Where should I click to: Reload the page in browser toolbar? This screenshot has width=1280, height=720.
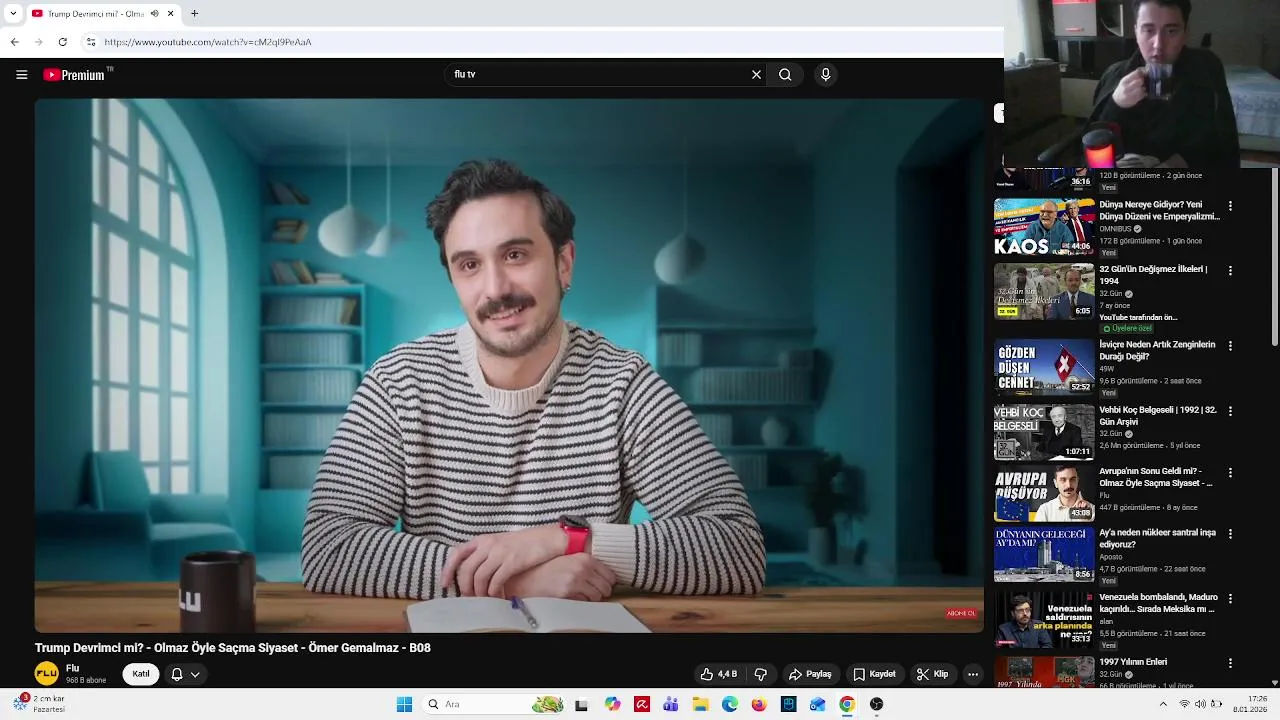point(62,42)
